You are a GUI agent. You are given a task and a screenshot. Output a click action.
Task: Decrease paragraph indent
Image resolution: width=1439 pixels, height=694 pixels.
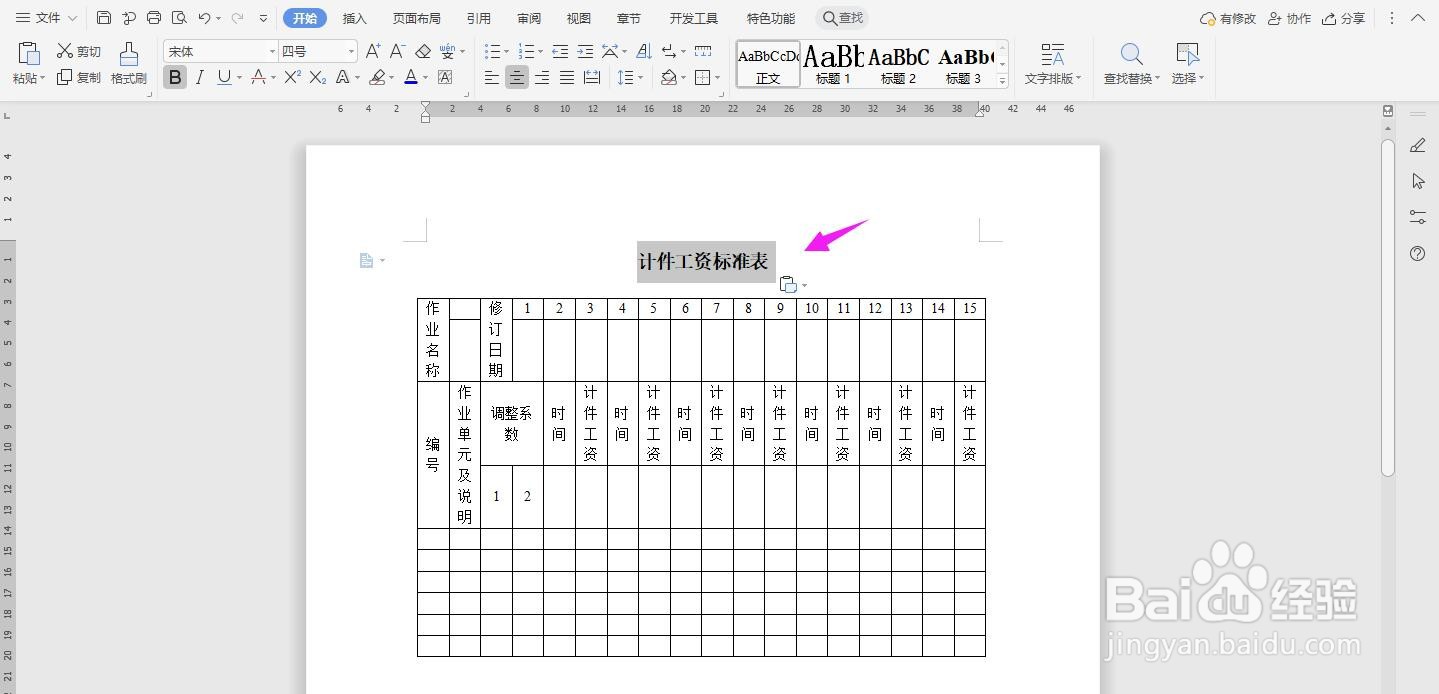click(x=560, y=51)
